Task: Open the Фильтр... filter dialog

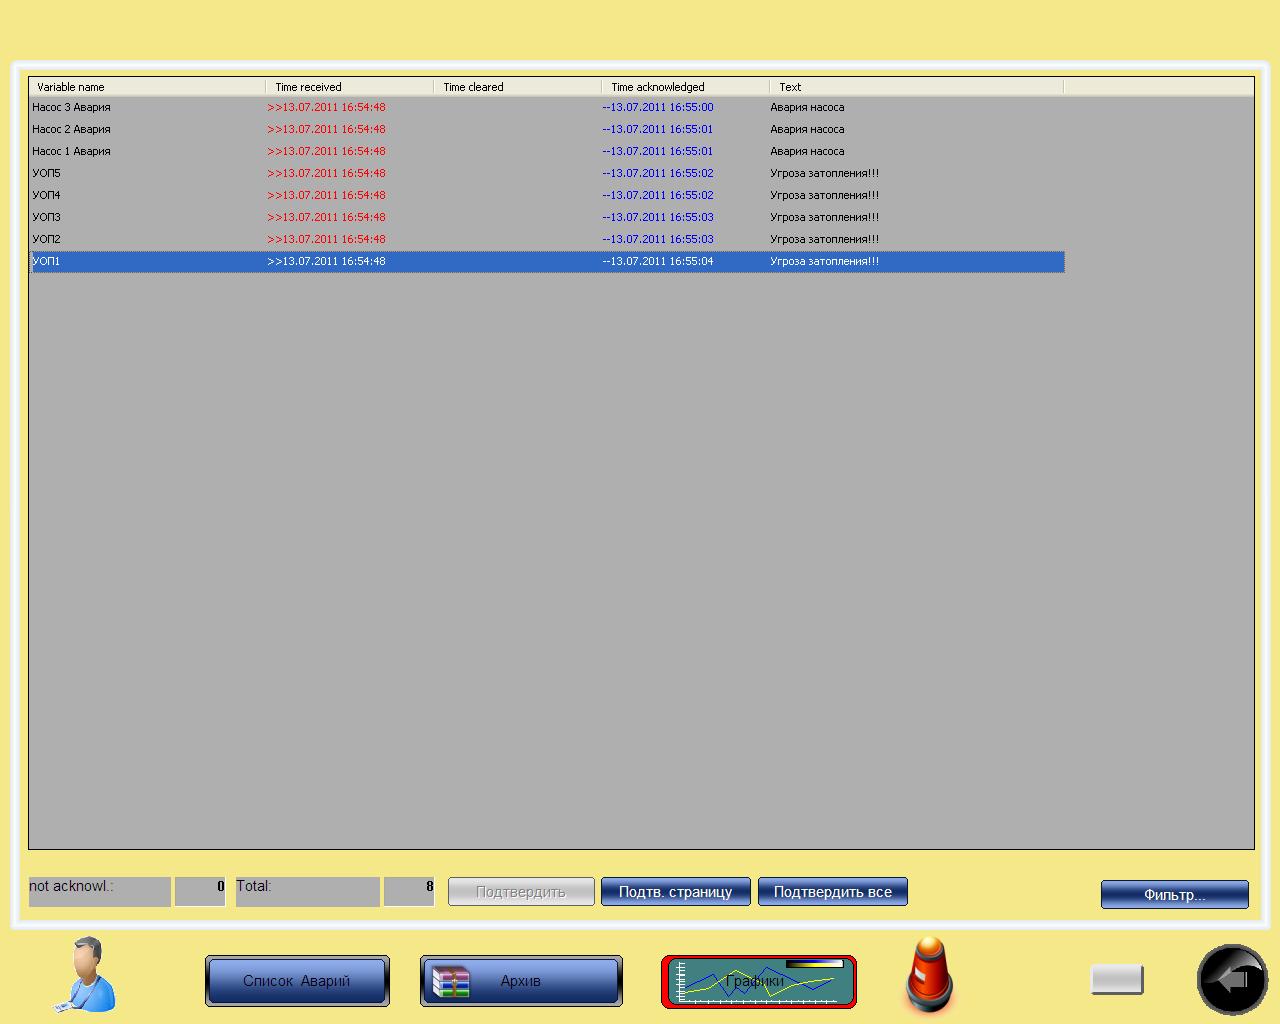Action: 1174,895
